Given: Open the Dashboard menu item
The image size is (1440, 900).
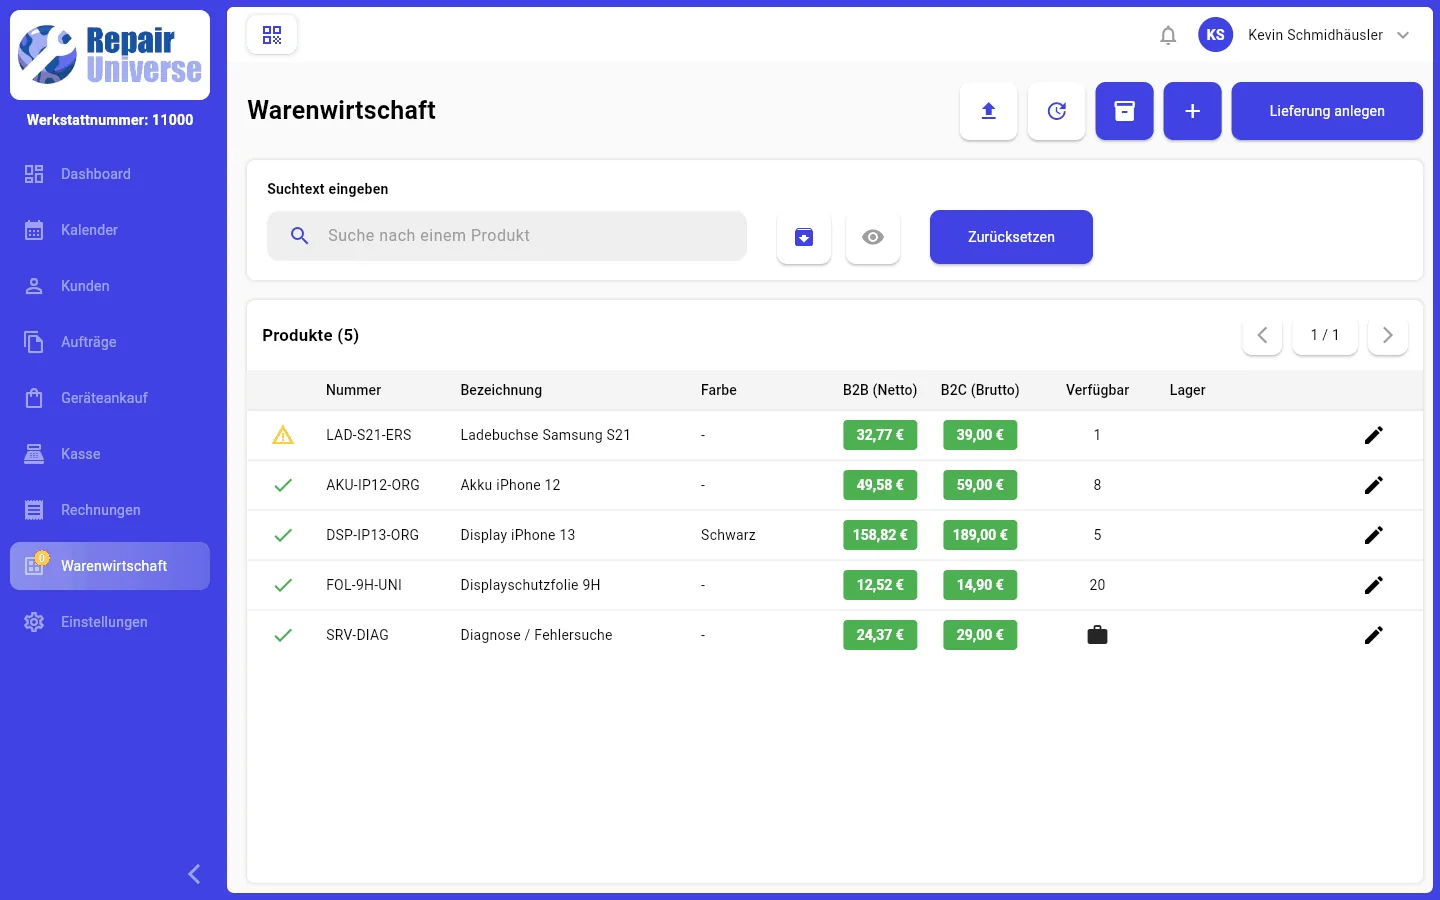Looking at the screenshot, I should 110,174.
